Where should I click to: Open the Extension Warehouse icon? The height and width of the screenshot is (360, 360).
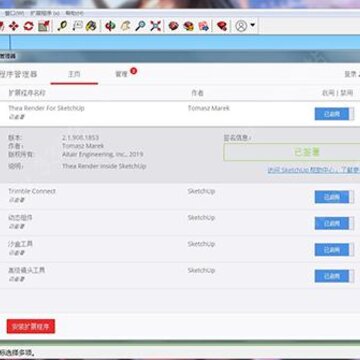[188, 26]
